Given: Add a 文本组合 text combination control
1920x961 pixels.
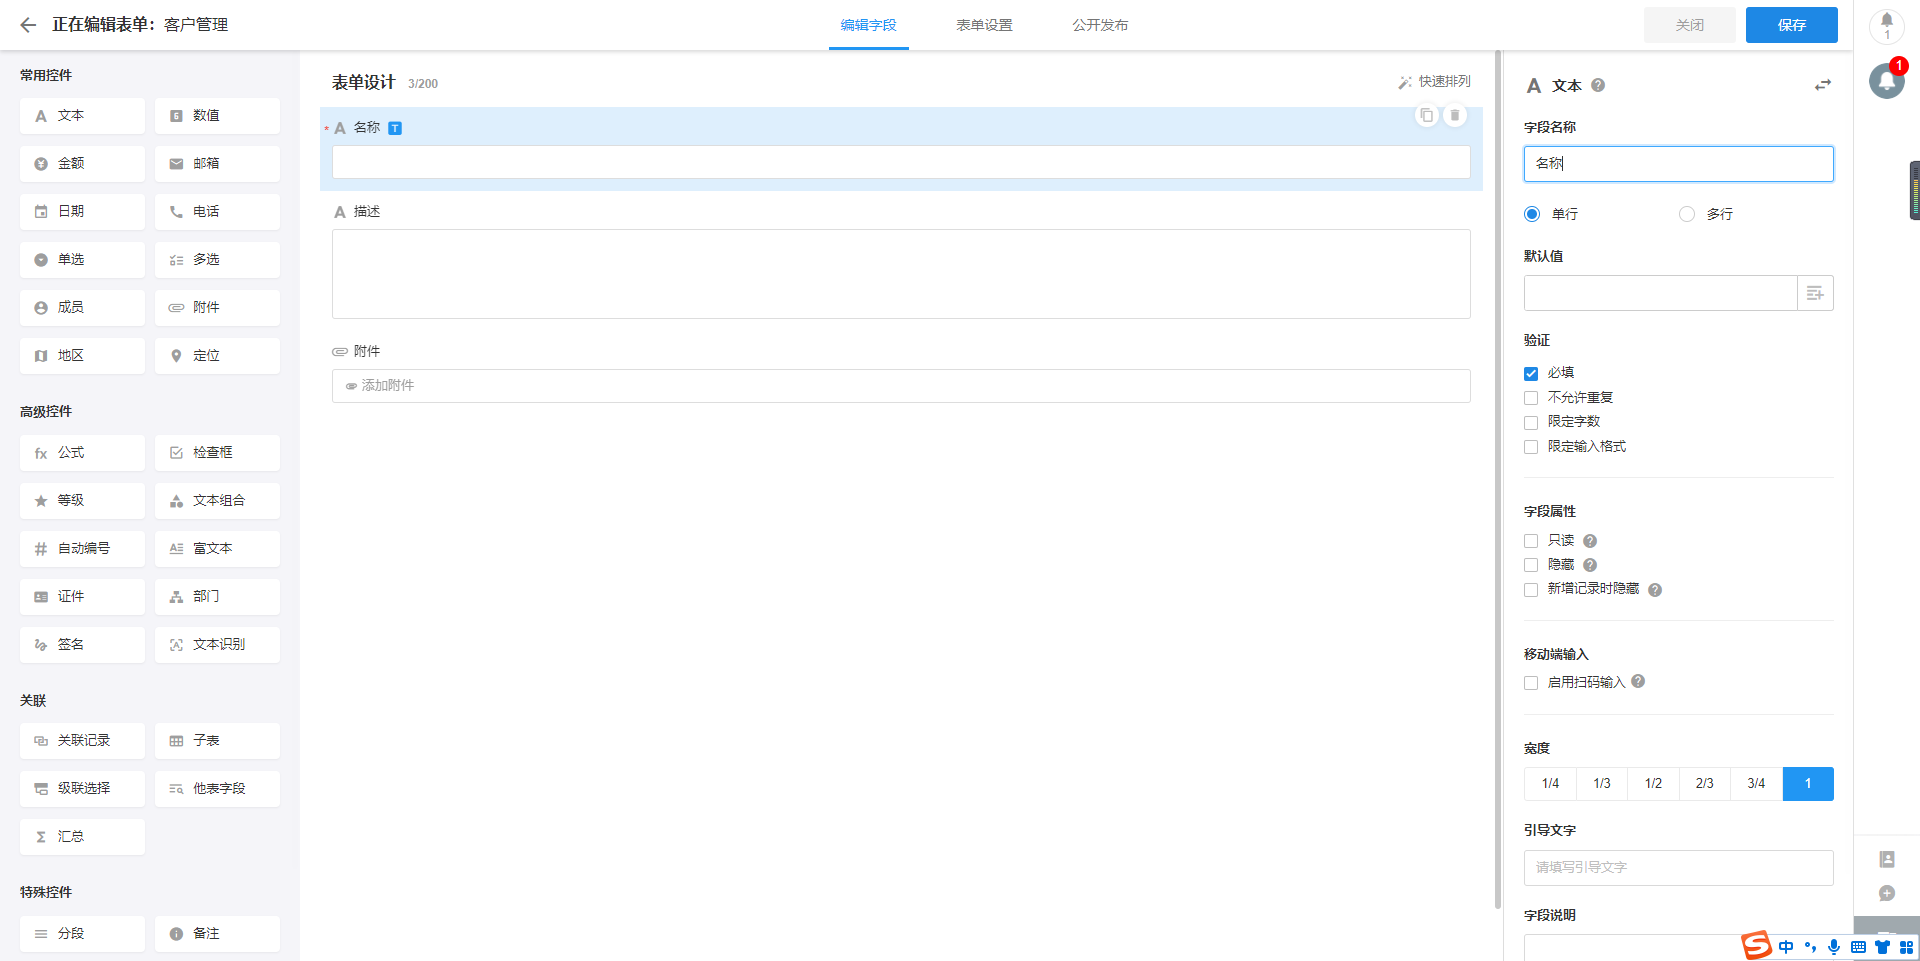Looking at the screenshot, I should pos(217,501).
